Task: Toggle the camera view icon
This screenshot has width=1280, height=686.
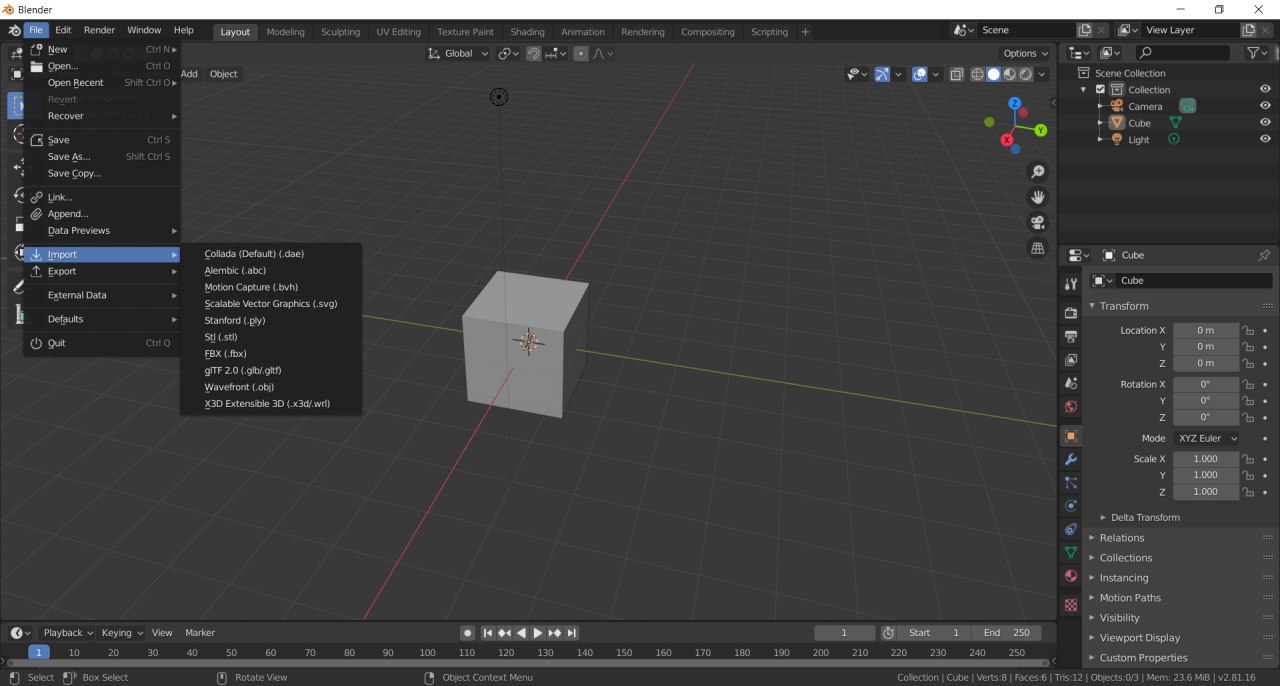Action: [x=1038, y=222]
